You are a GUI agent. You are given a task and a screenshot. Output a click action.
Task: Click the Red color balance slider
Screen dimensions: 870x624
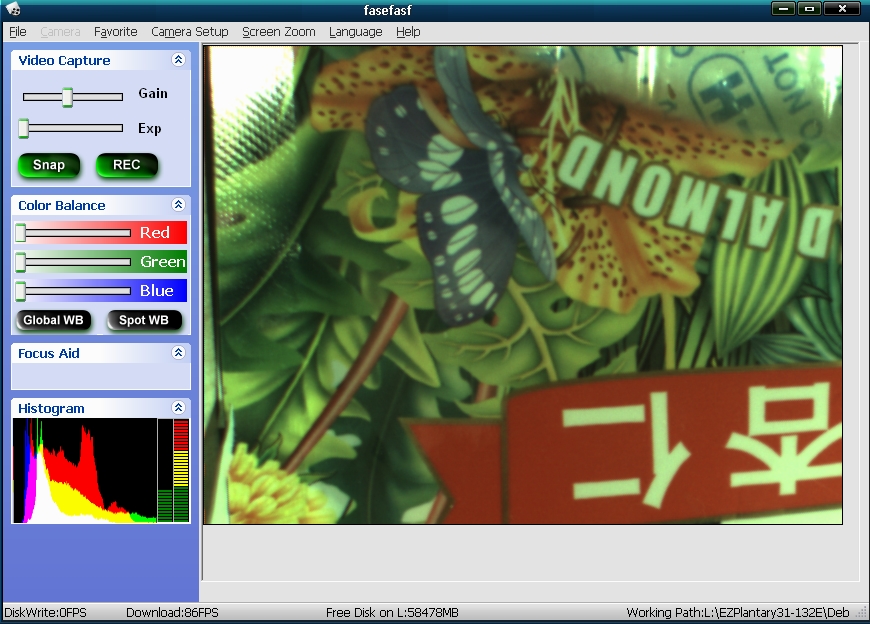click(73, 233)
